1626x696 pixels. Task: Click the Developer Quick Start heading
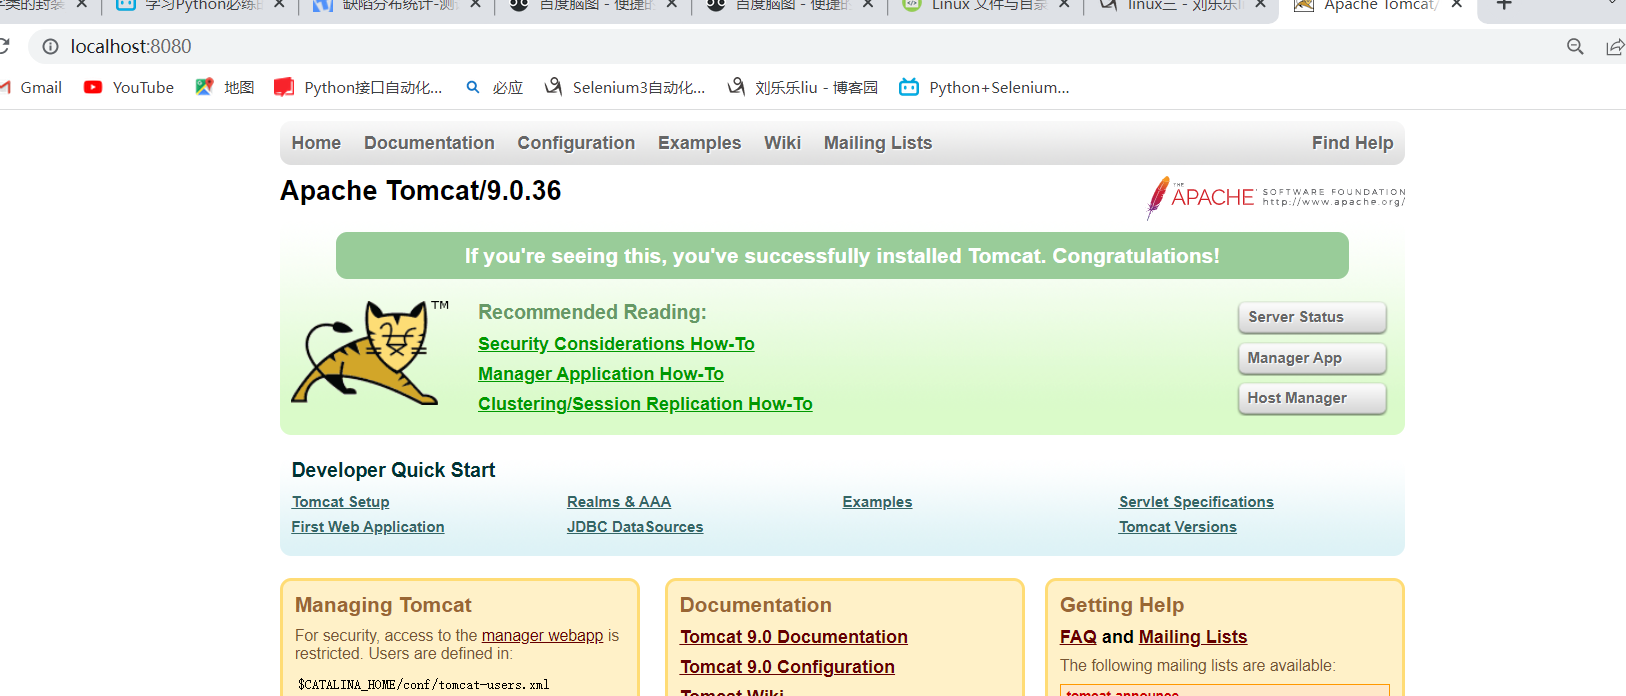pyautogui.click(x=393, y=470)
